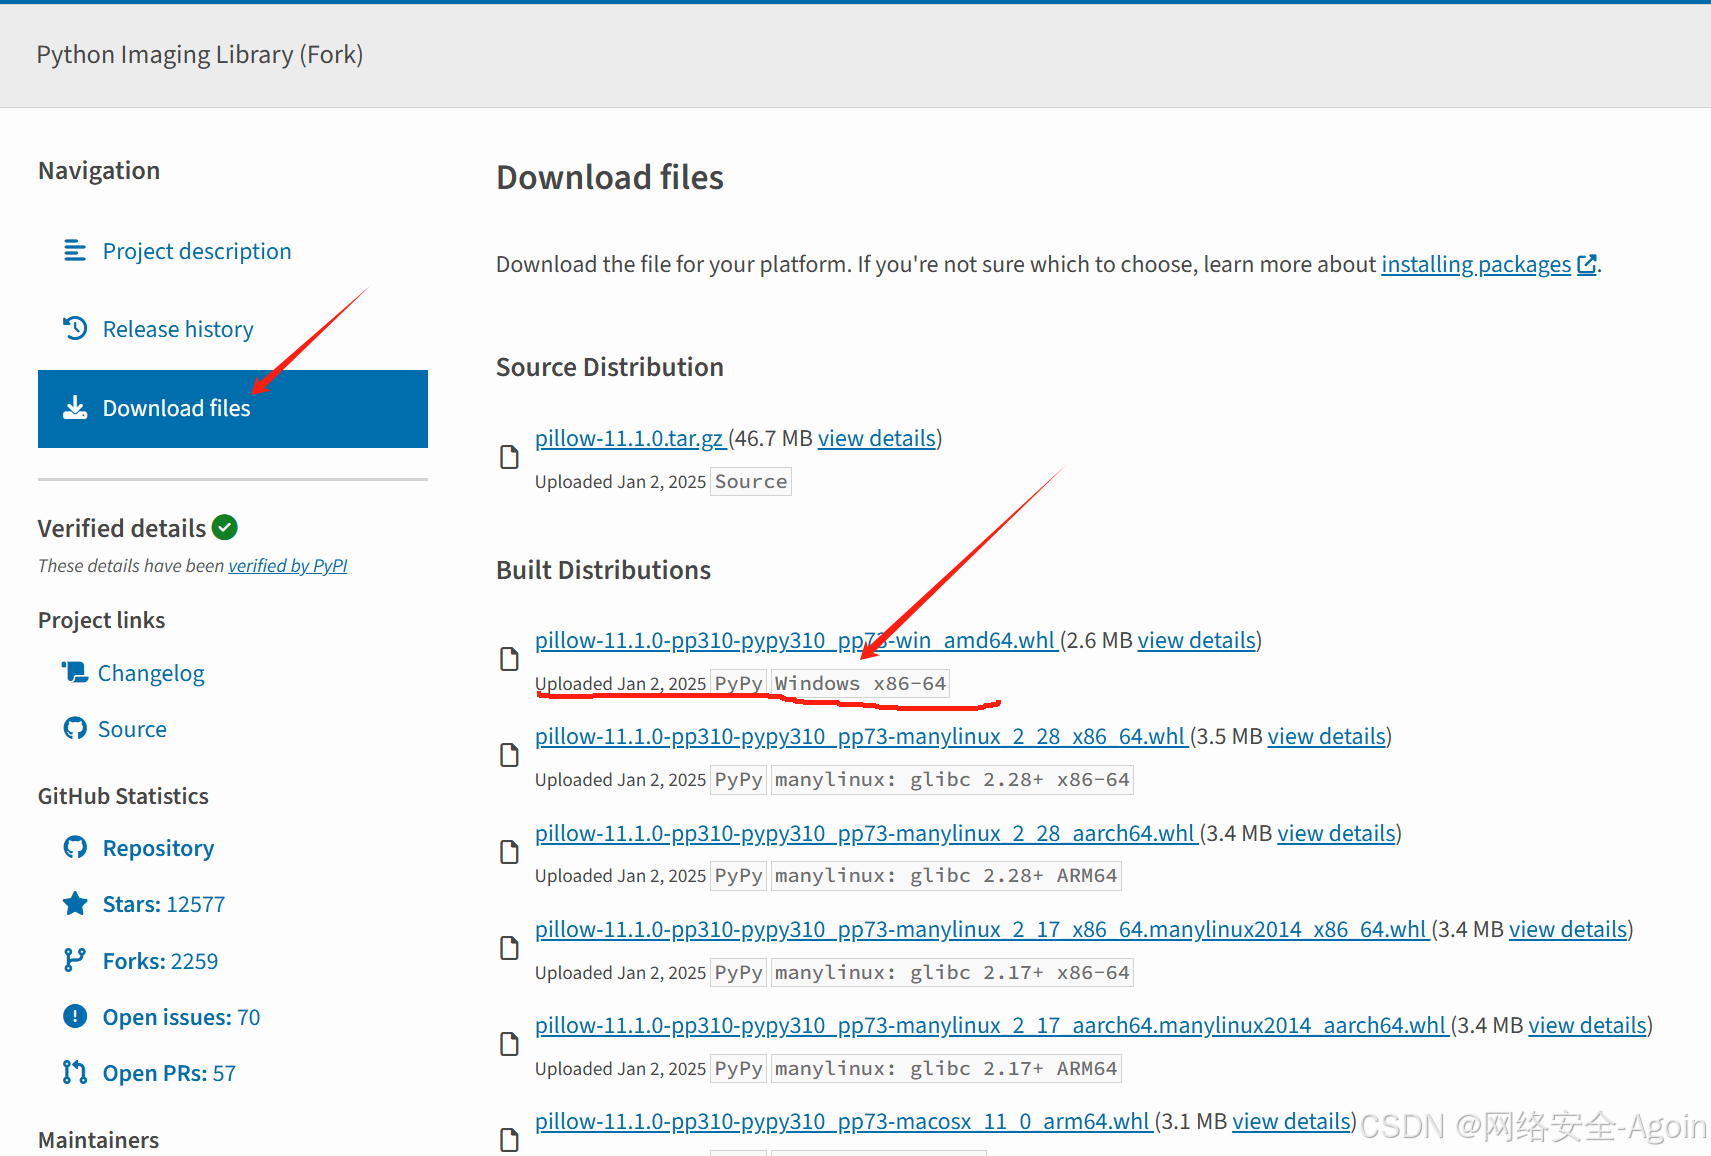Click the manylinux: glibc 2.17+ x86-64 tag
Screen dimensions: 1711x1156
tap(952, 973)
